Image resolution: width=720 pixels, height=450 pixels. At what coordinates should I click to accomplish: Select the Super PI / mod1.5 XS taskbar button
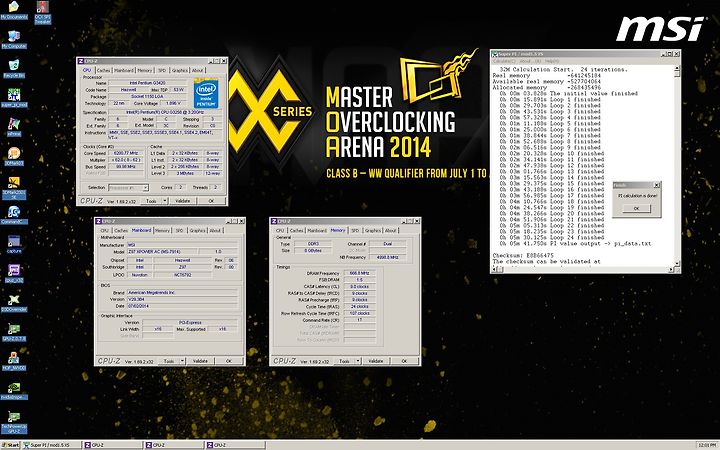pyautogui.click(x=51, y=445)
